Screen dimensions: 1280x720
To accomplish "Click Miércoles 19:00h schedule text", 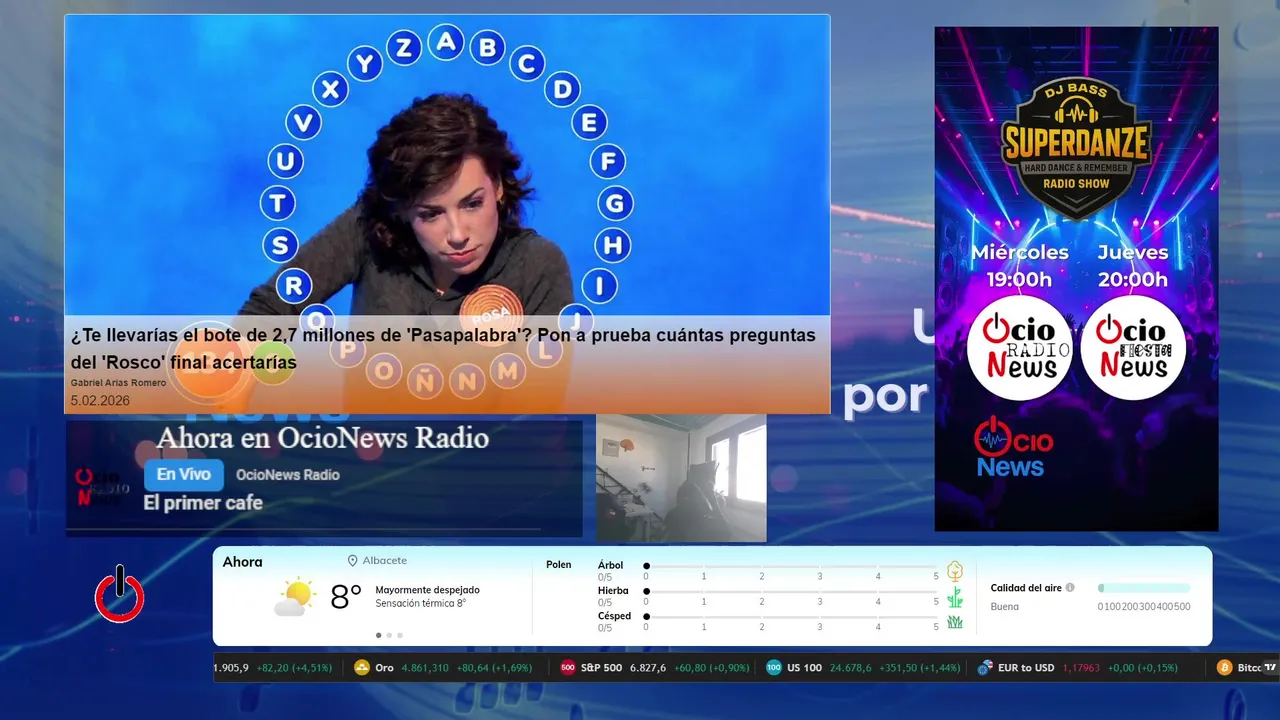I will pyautogui.click(x=1019, y=266).
